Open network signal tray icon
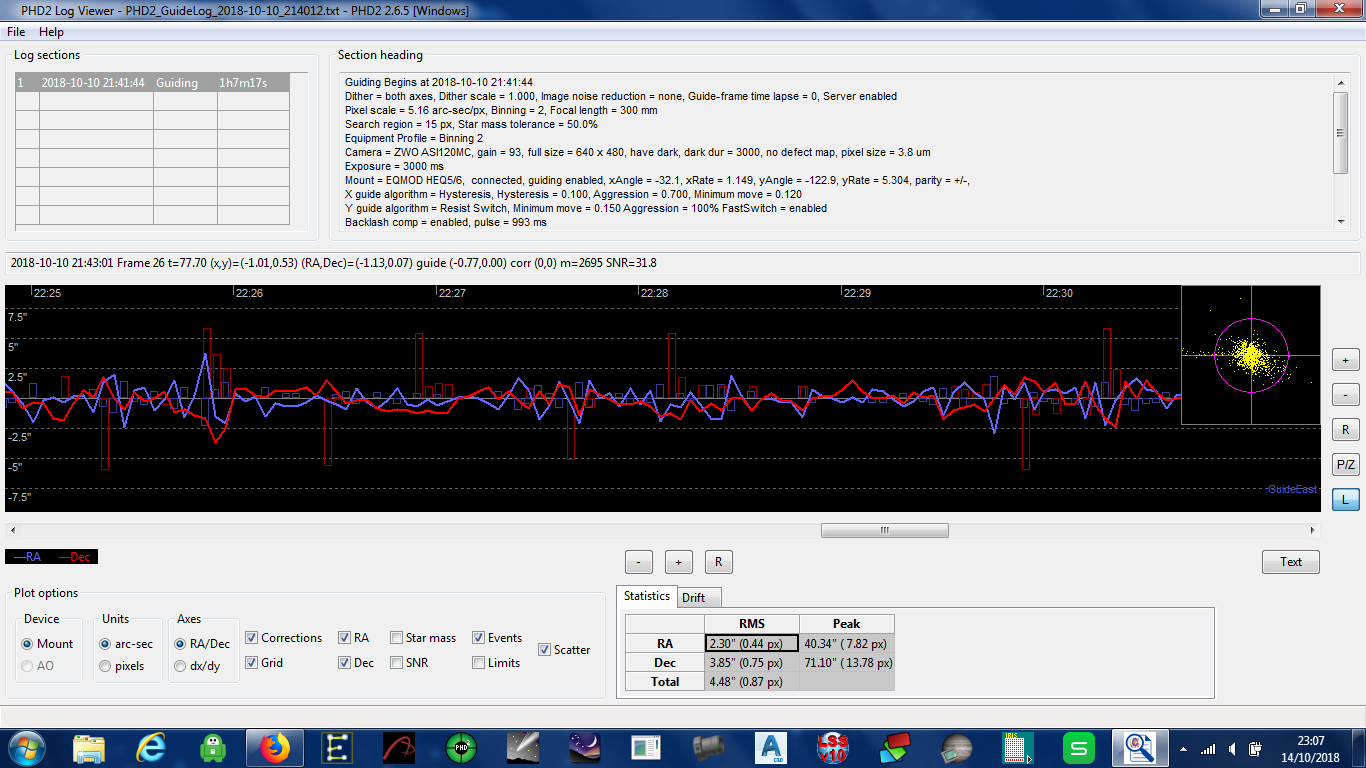This screenshot has height=768, width=1366. pyautogui.click(x=1208, y=749)
